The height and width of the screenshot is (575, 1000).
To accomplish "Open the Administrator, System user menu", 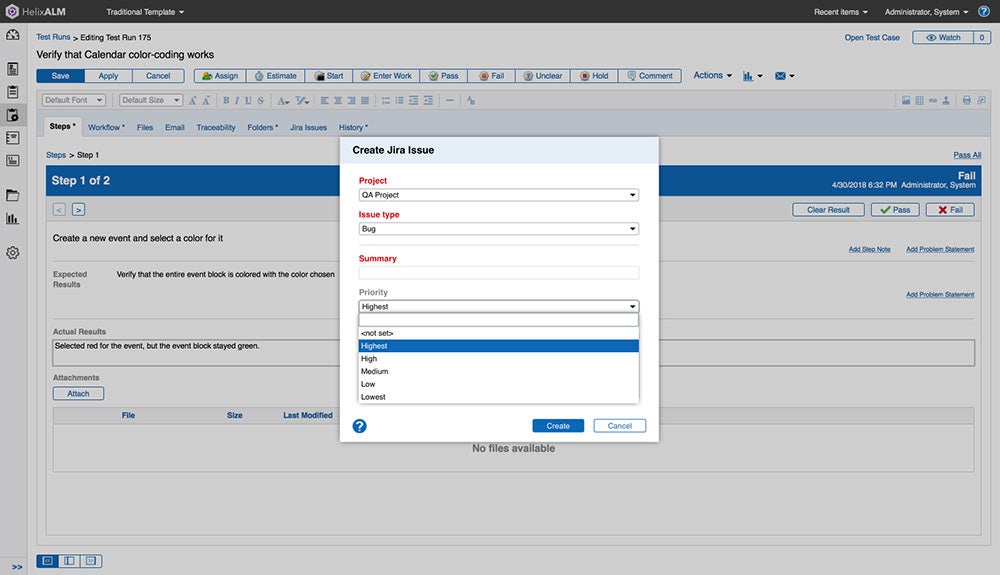I will [x=926, y=11].
